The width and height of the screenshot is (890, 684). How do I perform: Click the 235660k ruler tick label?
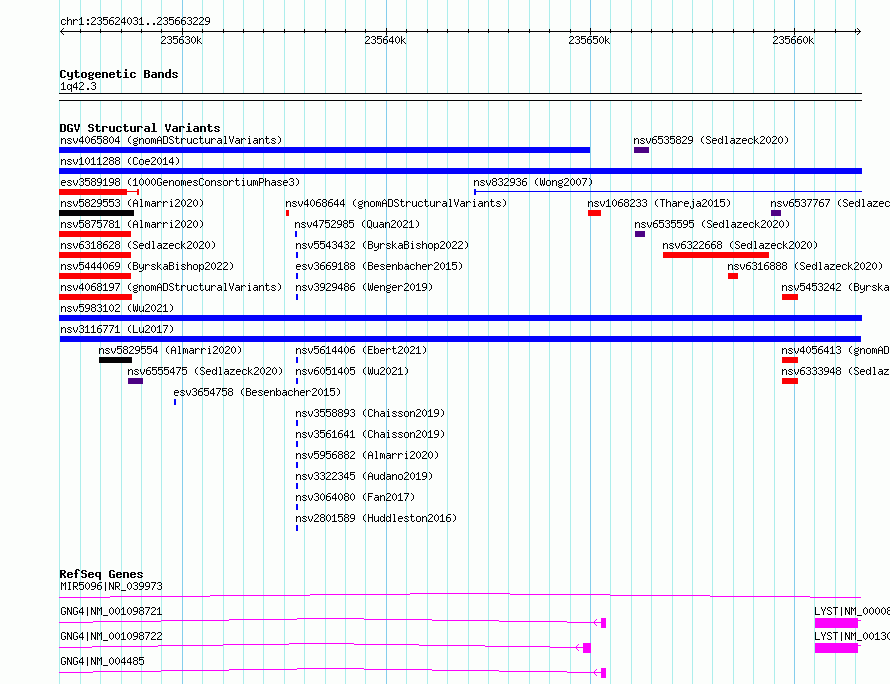[x=793, y=40]
